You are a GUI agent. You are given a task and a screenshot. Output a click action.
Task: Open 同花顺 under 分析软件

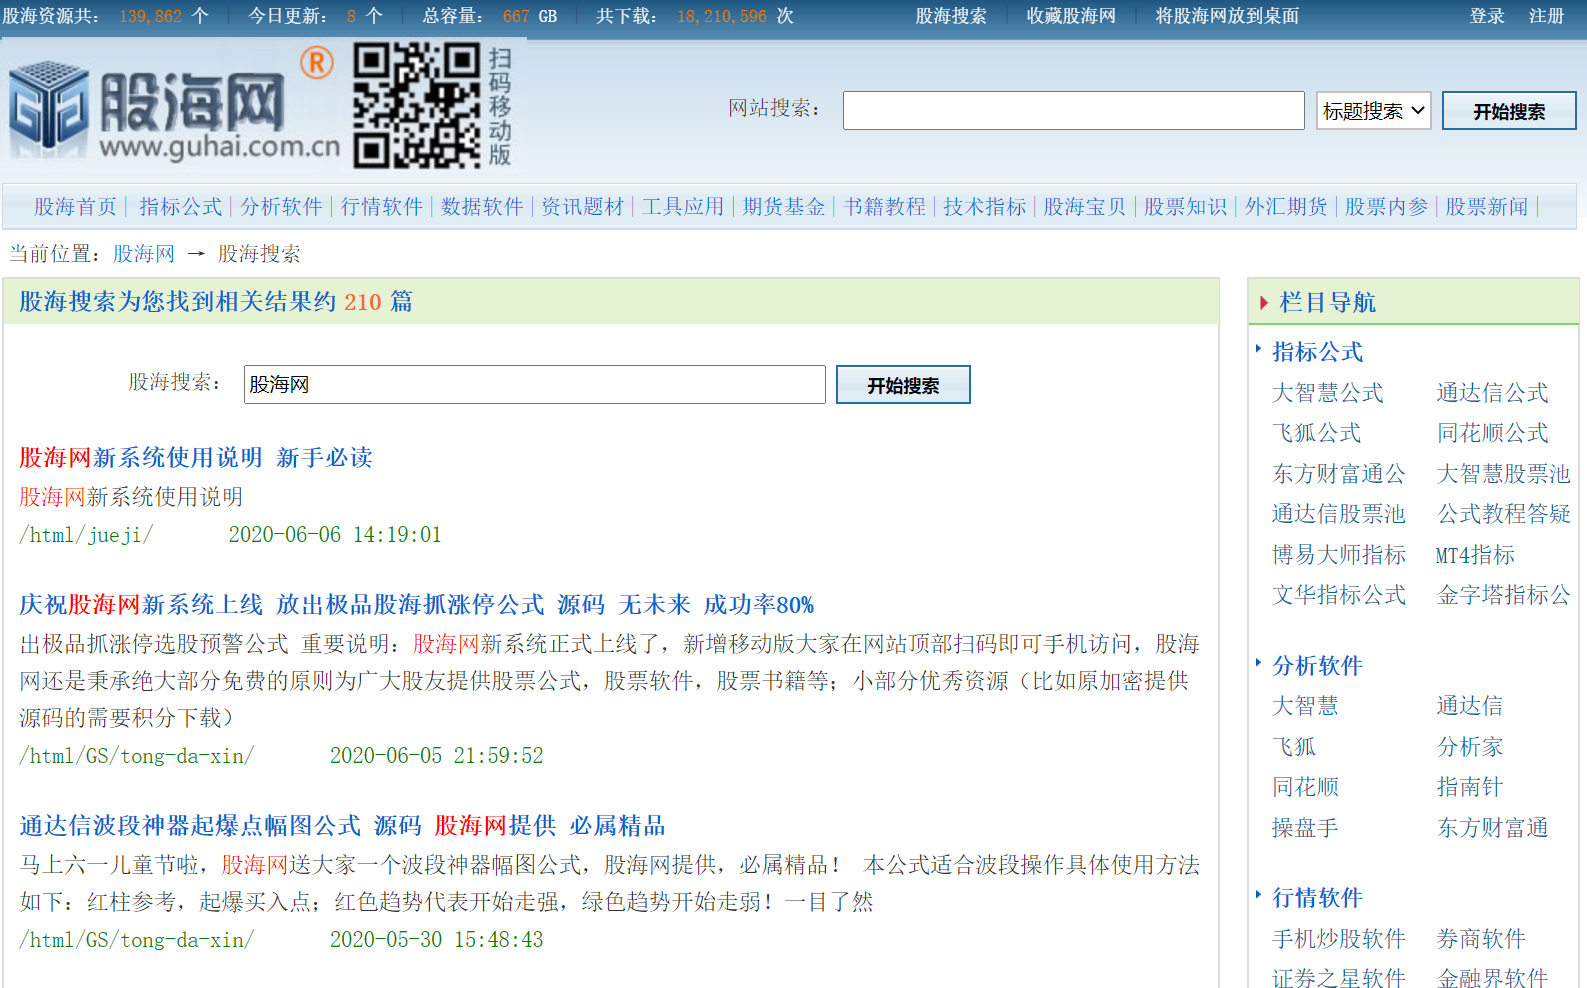(x=1305, y=787)
